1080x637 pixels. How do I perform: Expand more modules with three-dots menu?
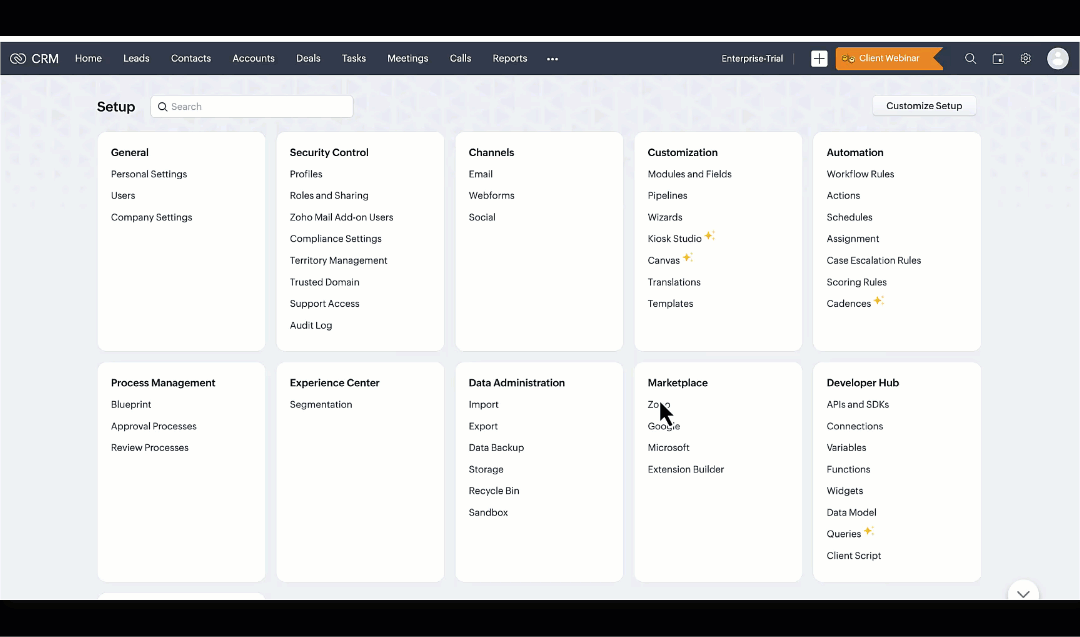pos(552,59)
